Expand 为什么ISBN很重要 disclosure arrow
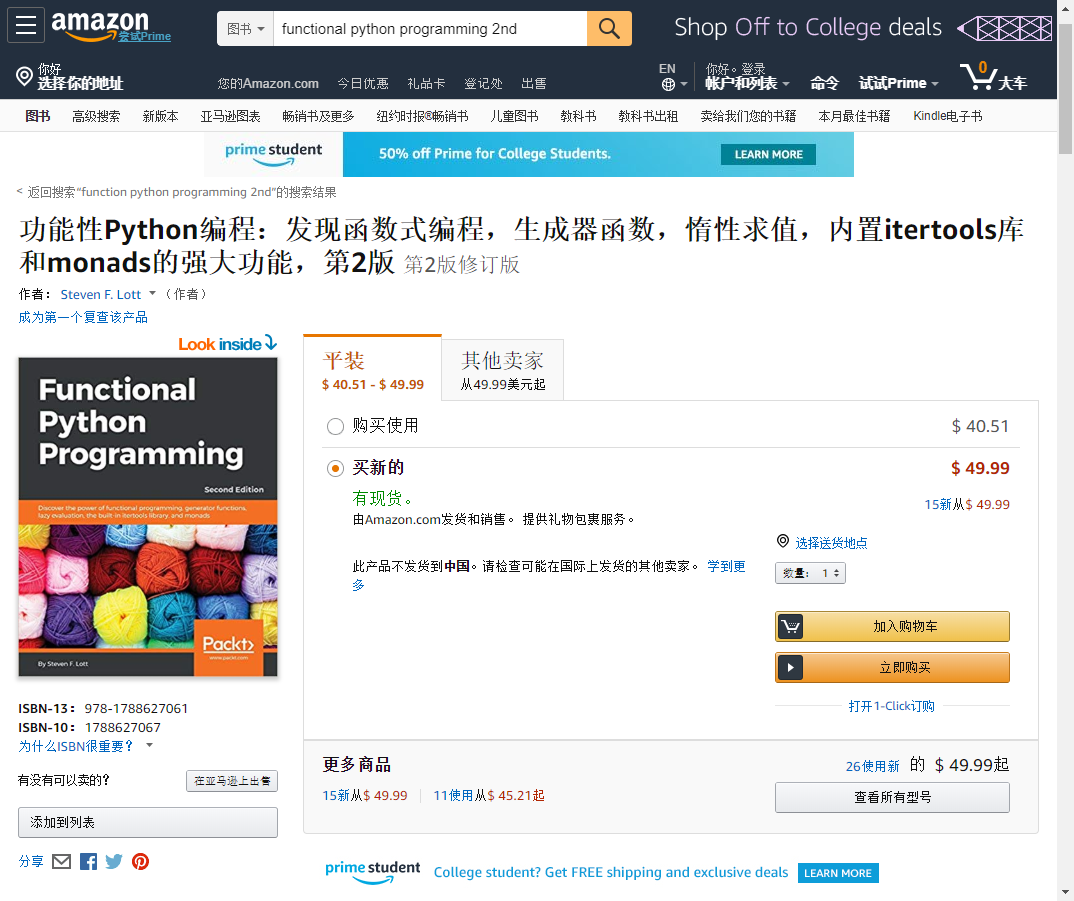 point(149,745)
